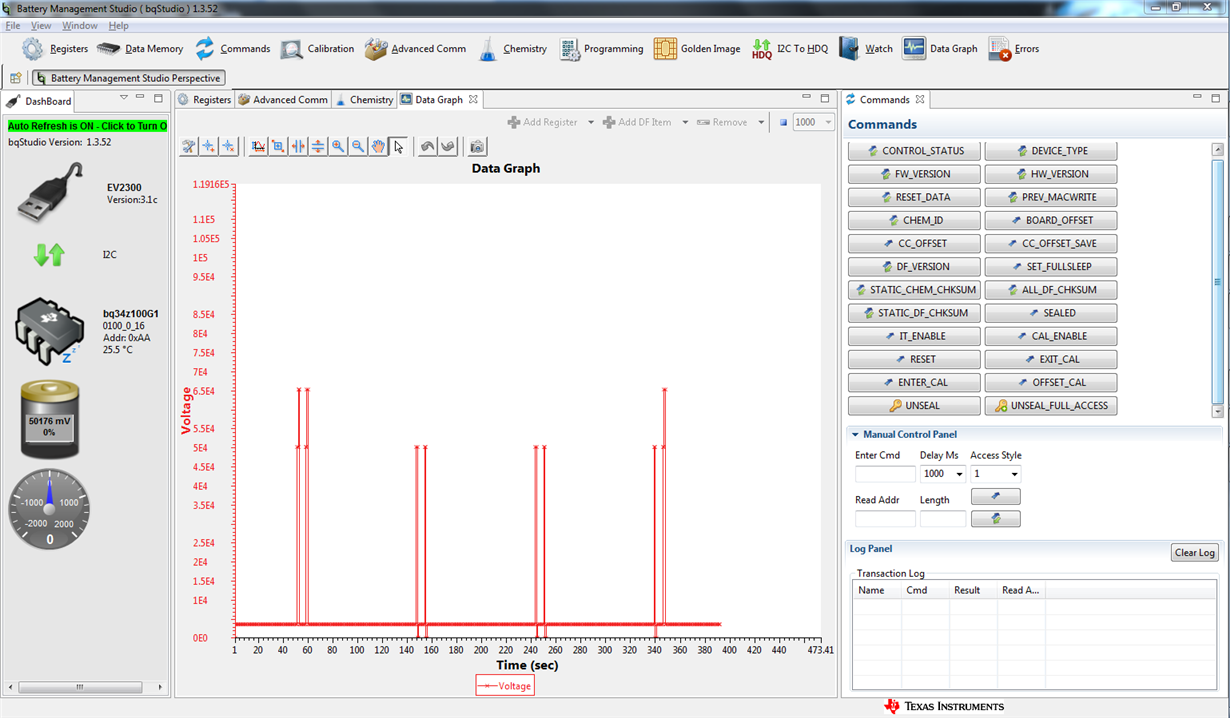1230x718 pixels.
Task: Open the Programming tool
Action: (600, 48)
